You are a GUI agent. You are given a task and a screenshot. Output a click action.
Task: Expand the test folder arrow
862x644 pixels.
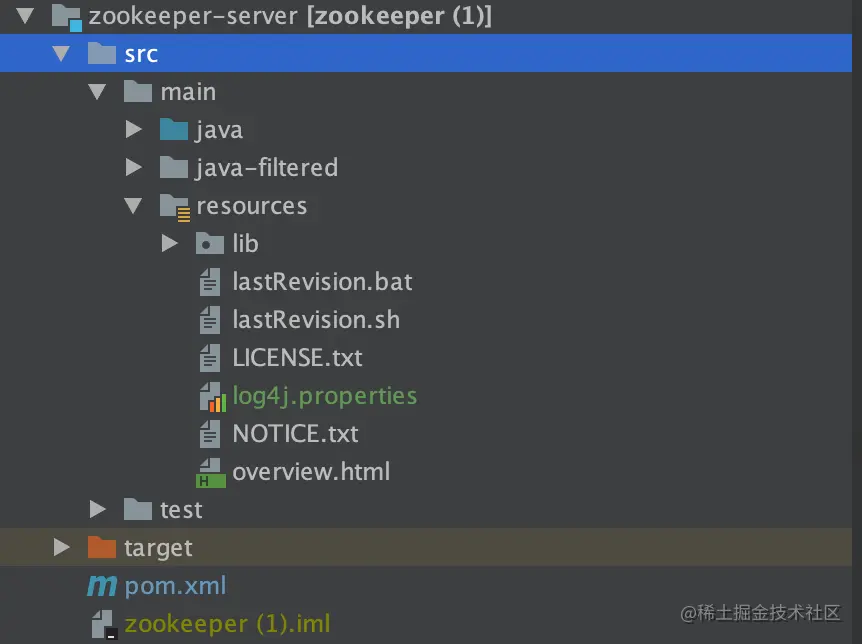[x=97, y=510]
